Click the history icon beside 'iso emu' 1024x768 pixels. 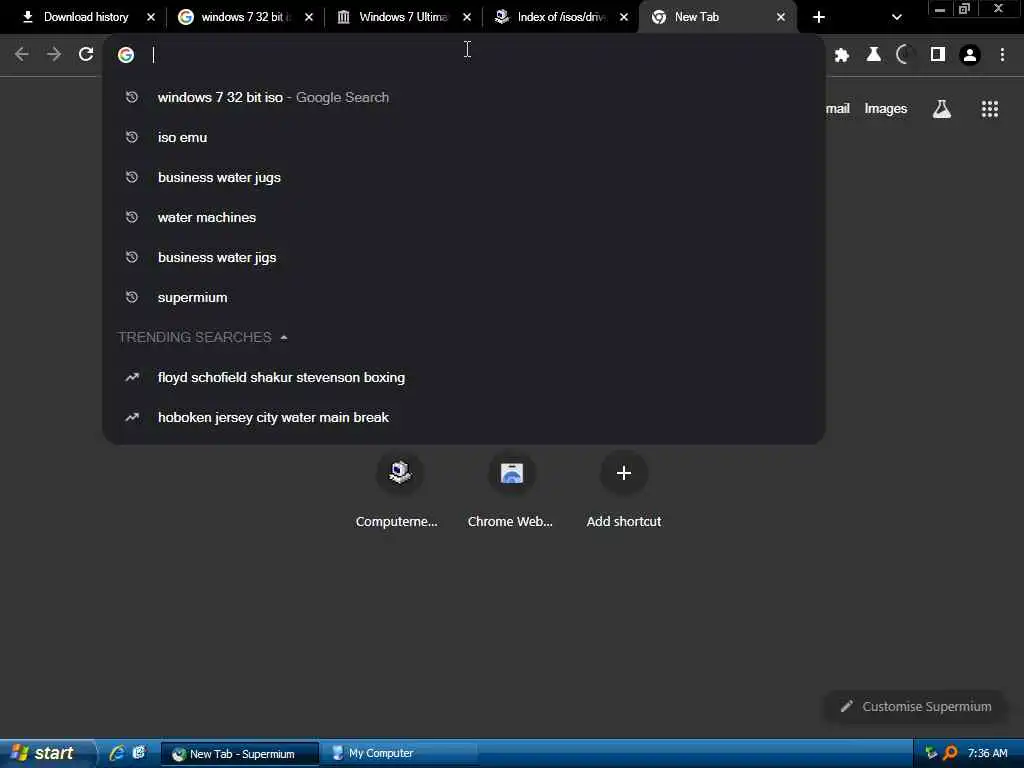point(132,137)
